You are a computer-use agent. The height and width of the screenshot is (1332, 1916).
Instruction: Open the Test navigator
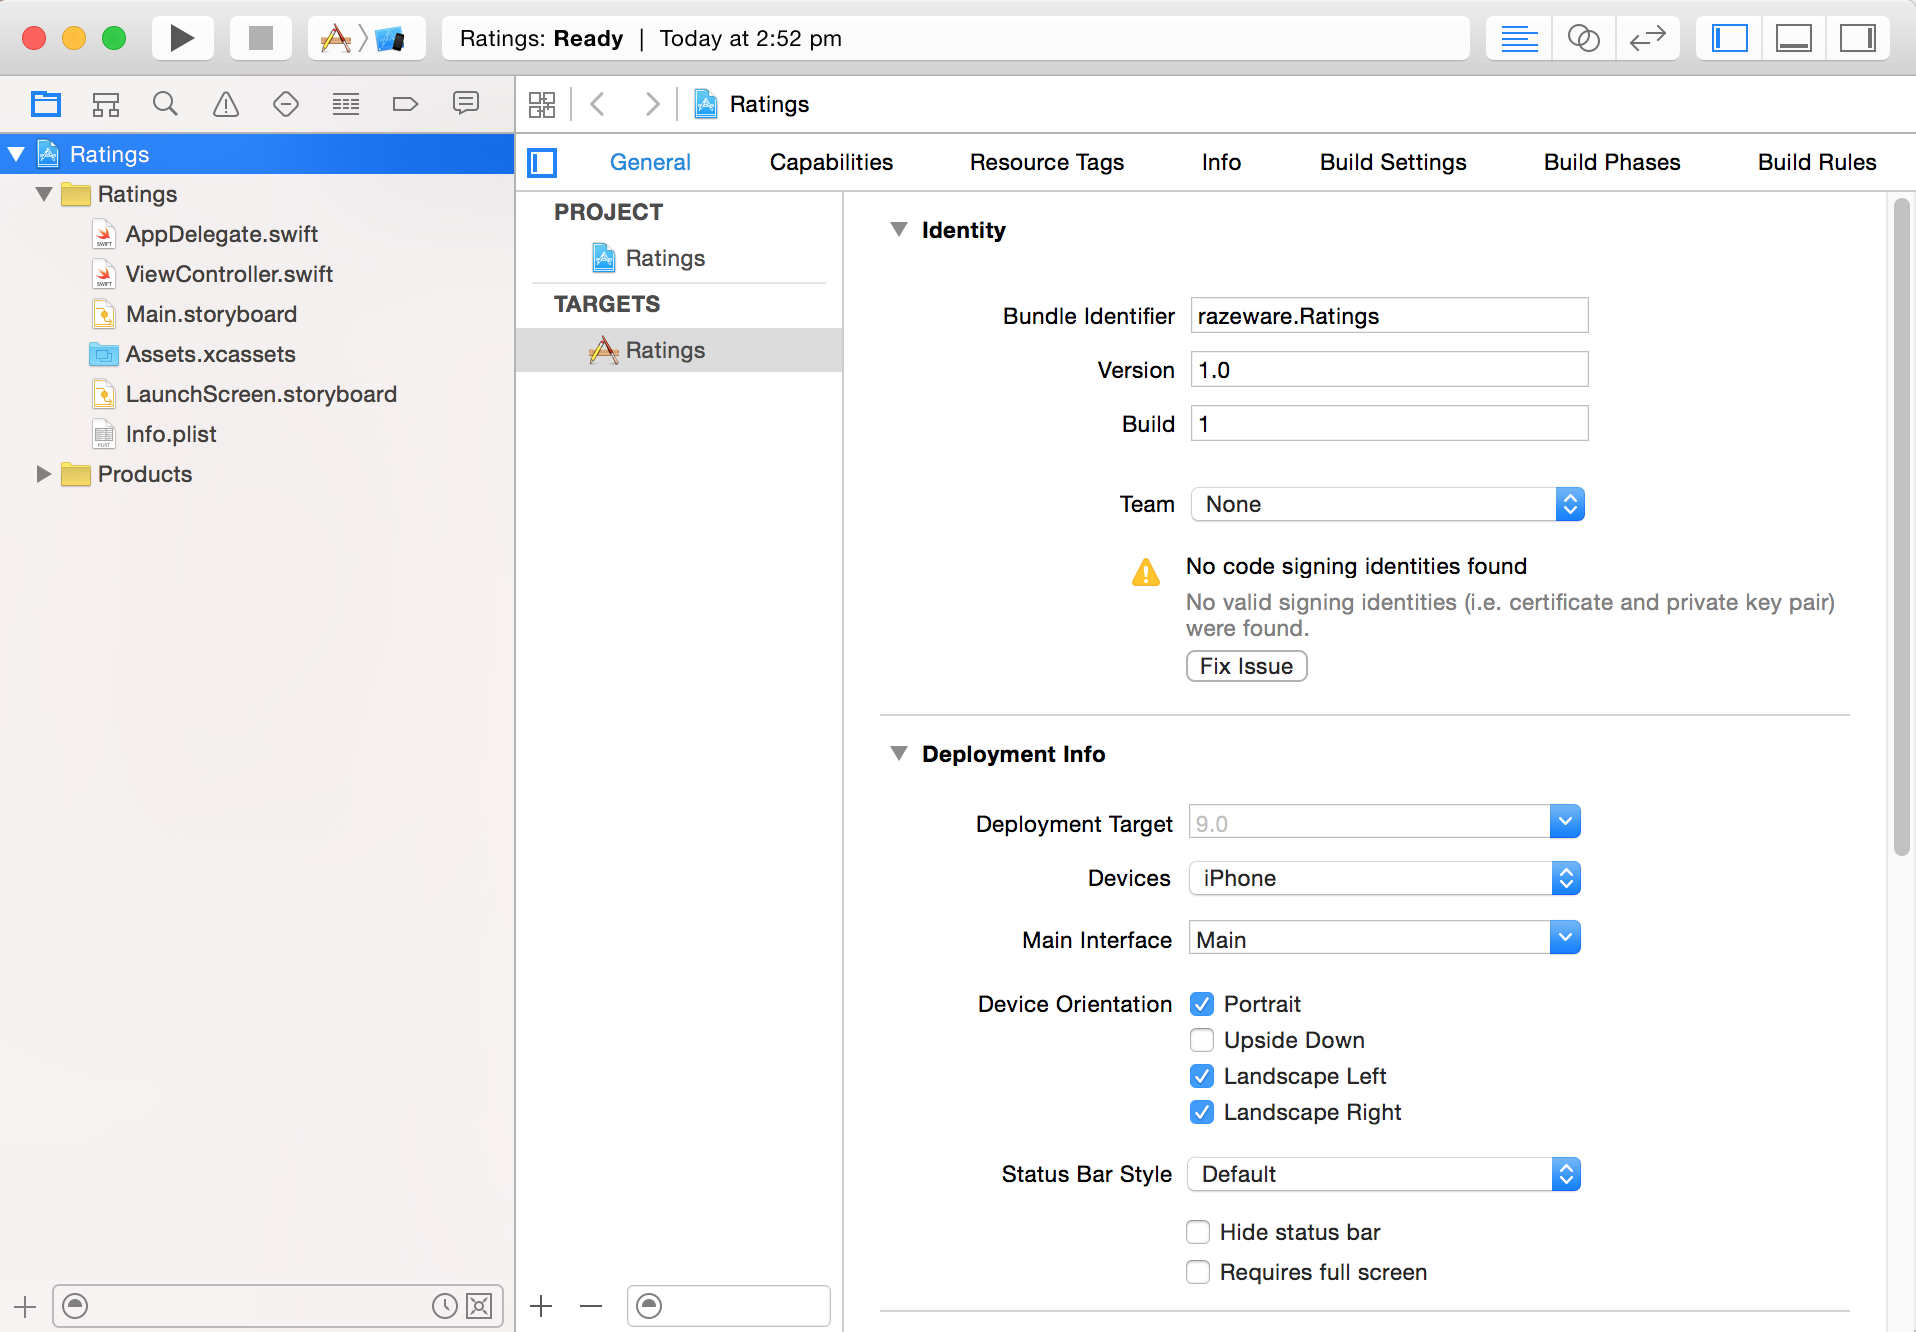(x=286, y=104)
